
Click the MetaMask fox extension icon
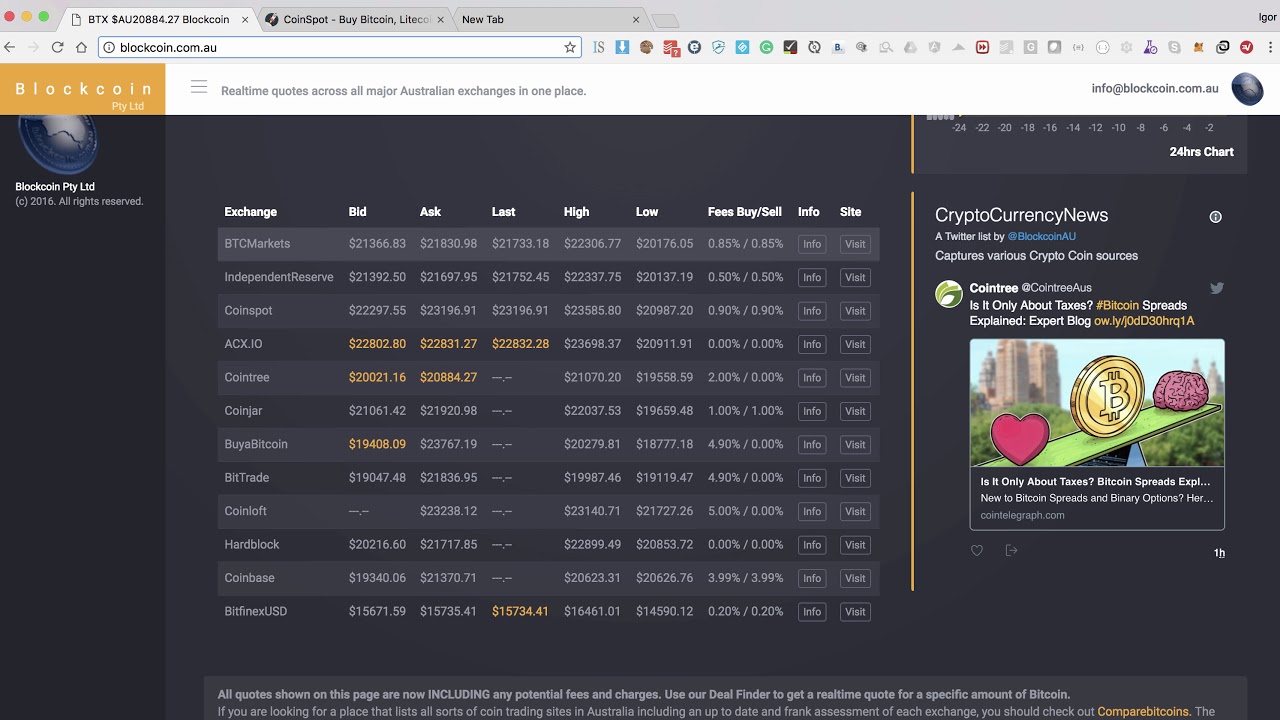coord(1198,47)
